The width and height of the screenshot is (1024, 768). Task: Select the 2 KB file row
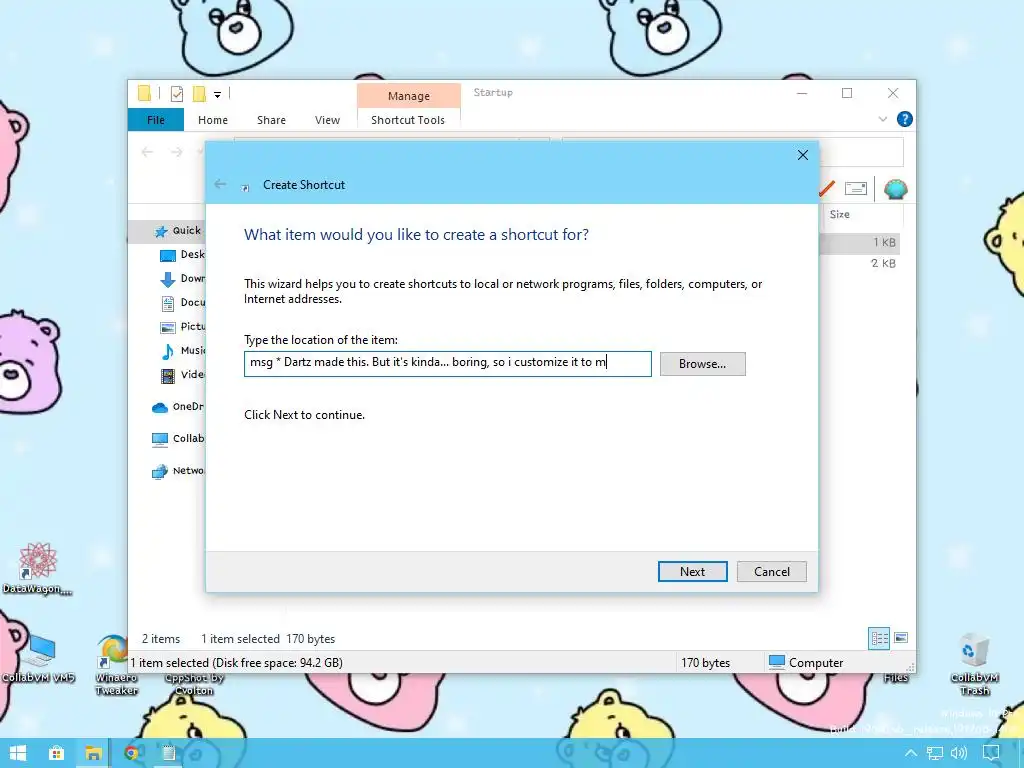[859, 263]
